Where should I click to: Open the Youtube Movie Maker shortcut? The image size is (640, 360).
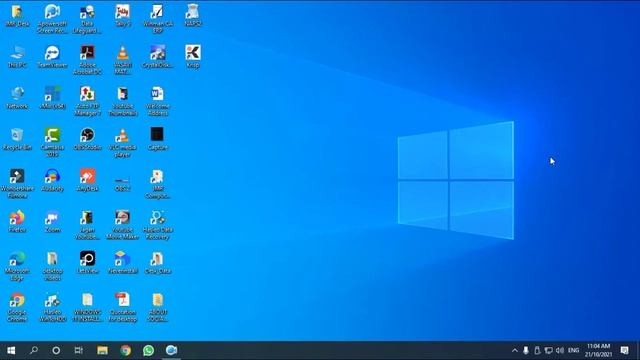coord(122,225)
